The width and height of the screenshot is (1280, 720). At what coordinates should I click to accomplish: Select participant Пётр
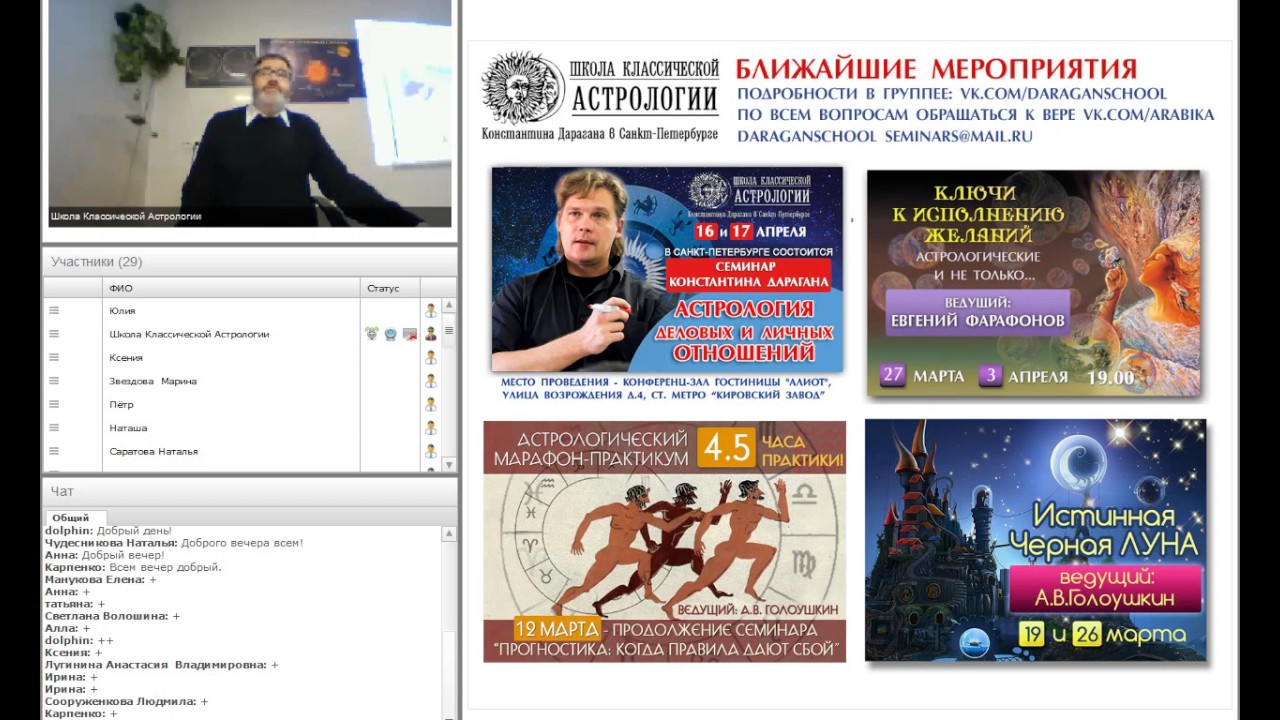[121, 405]
